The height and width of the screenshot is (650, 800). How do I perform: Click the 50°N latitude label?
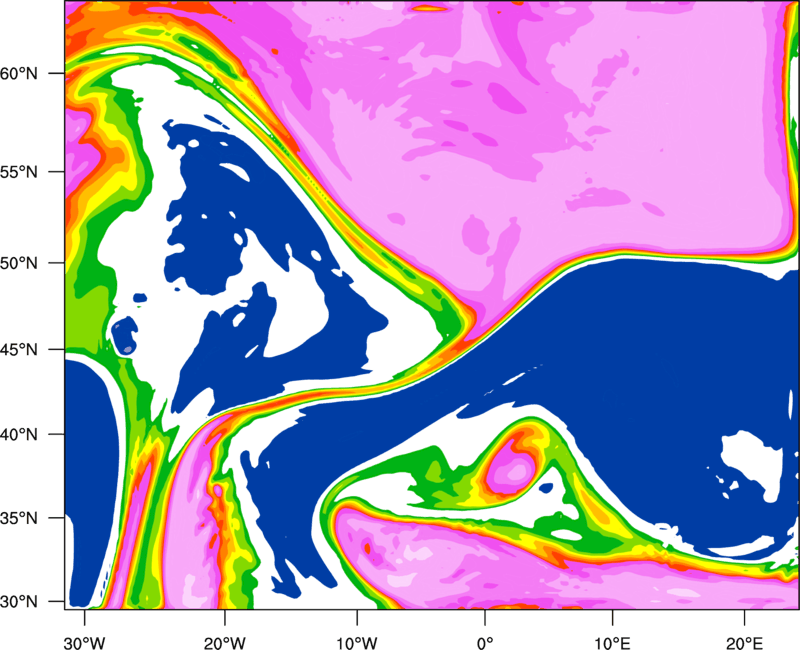[19, 263]
